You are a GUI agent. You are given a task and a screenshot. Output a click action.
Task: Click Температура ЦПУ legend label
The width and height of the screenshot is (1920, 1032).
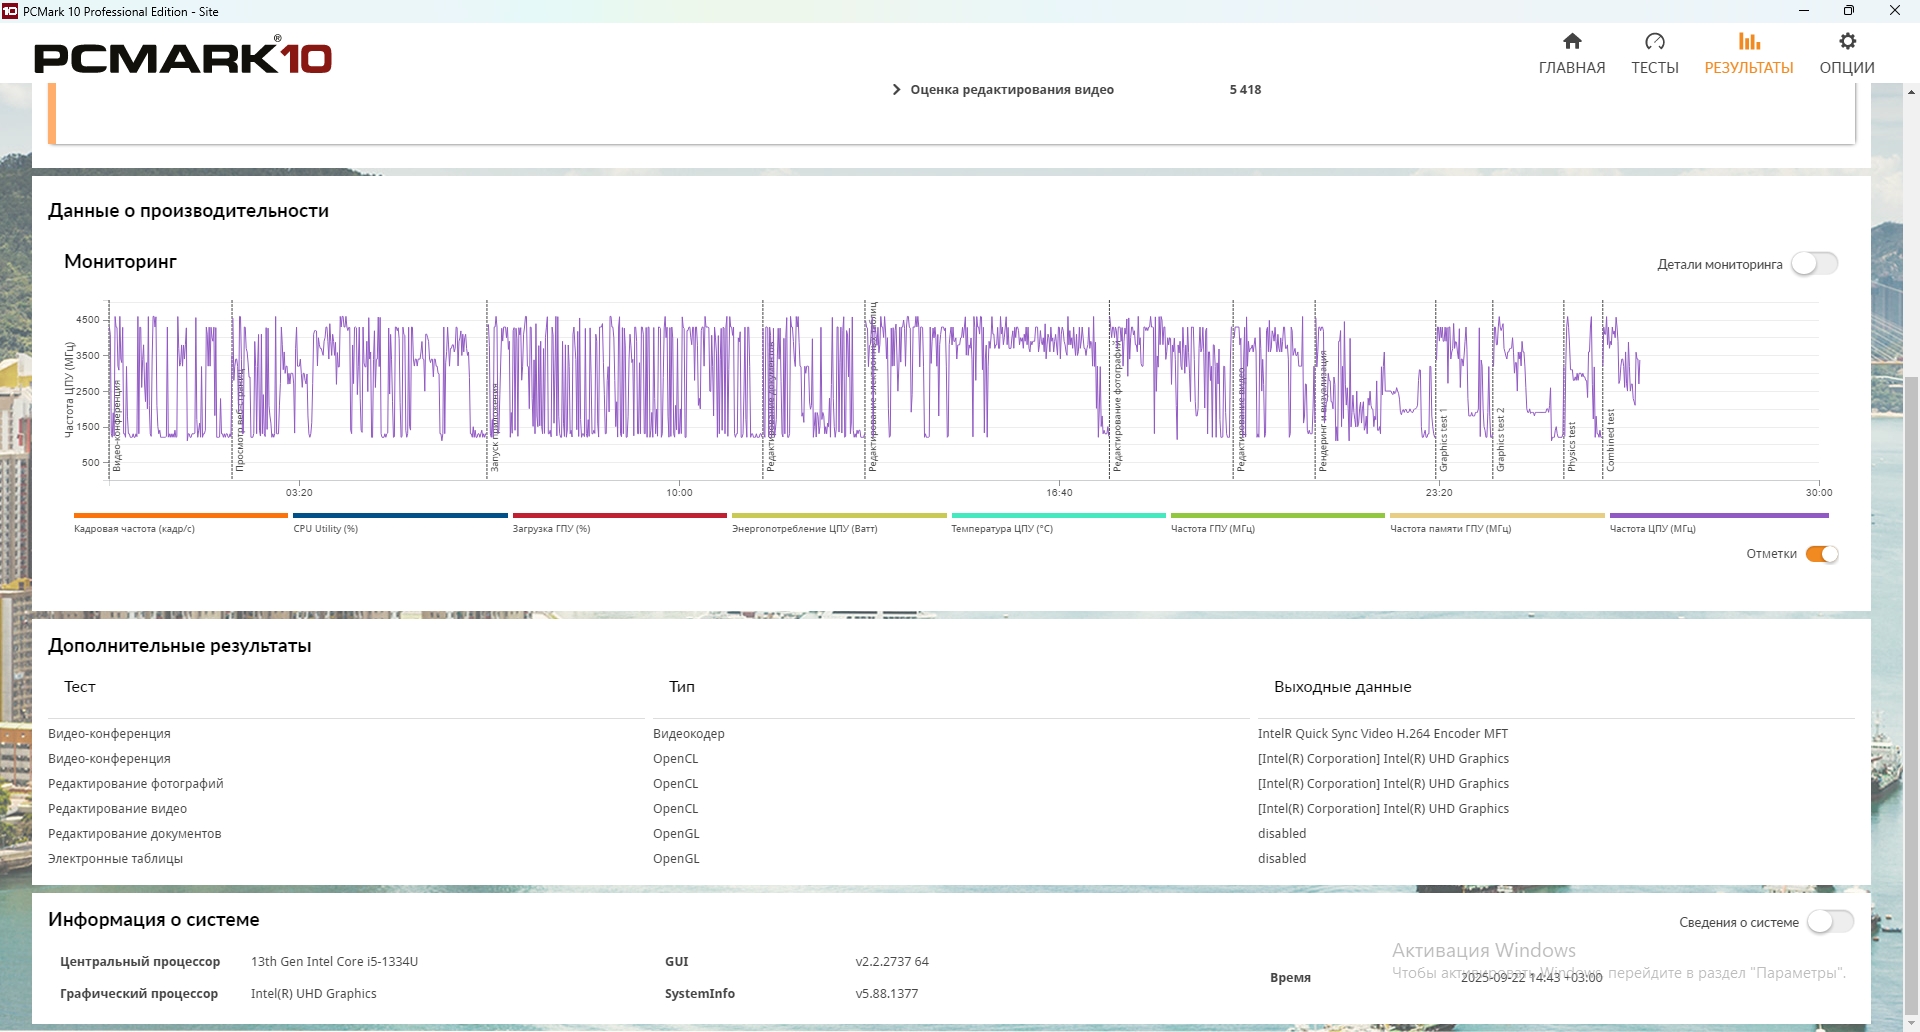[1002, 529]
